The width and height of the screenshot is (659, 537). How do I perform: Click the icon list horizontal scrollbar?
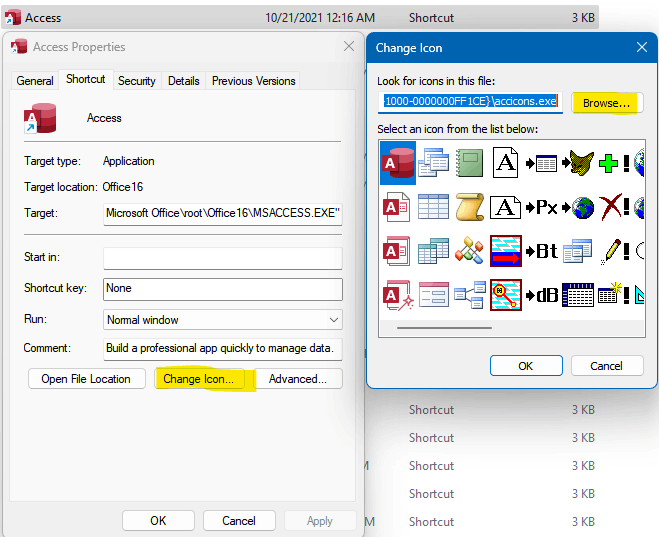point(444,328)
